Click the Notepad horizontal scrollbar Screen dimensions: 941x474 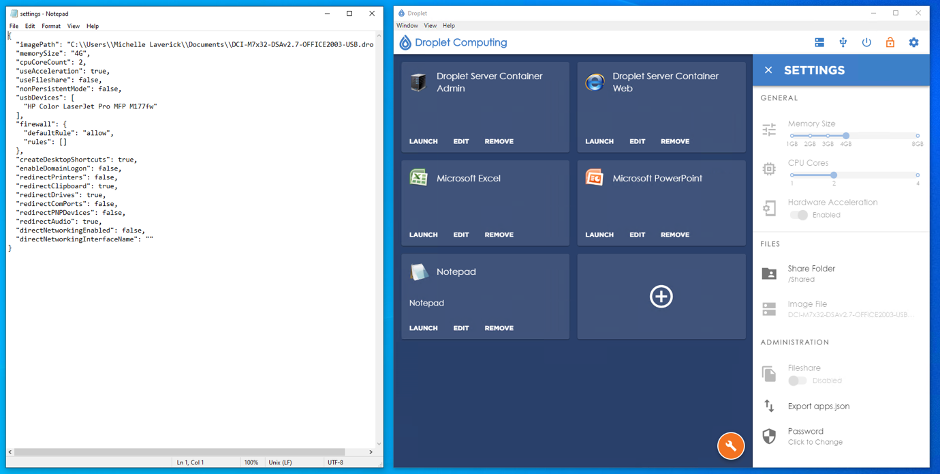(179, 452)
